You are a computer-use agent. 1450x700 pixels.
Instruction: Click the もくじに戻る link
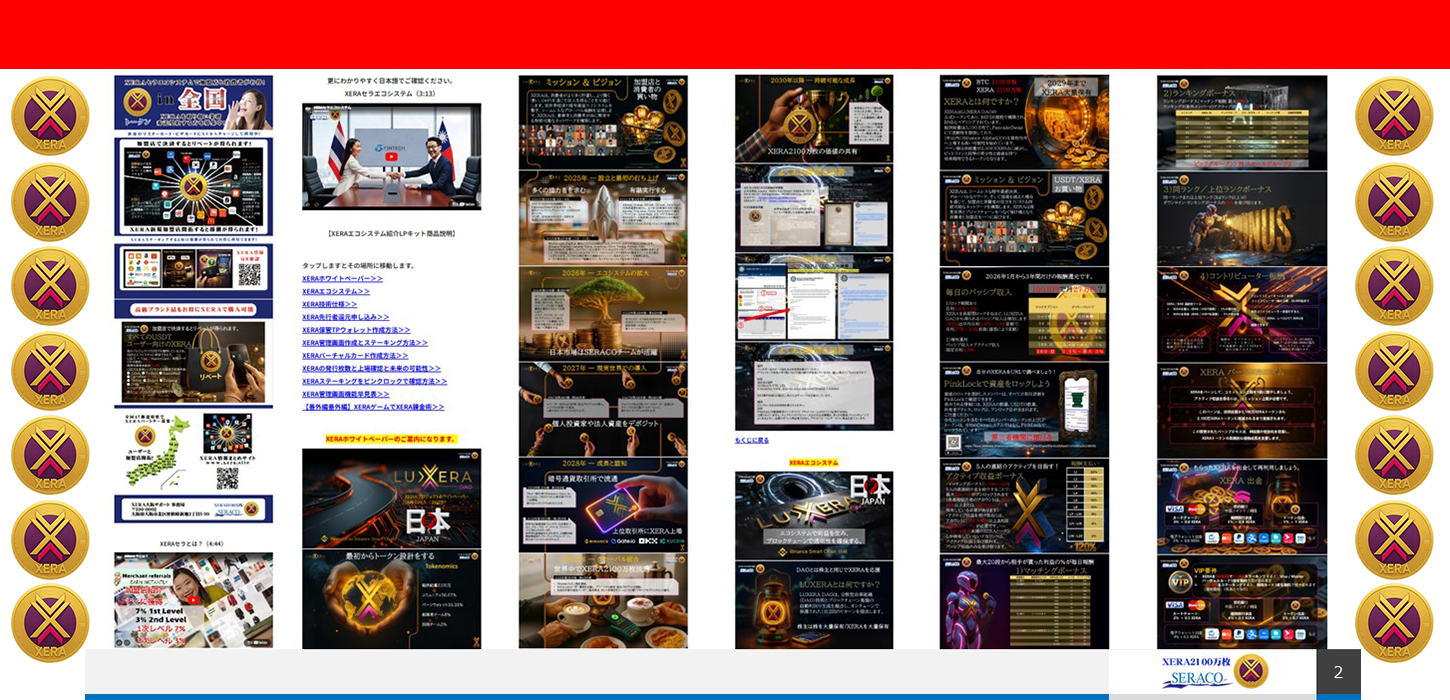[752, 440]
